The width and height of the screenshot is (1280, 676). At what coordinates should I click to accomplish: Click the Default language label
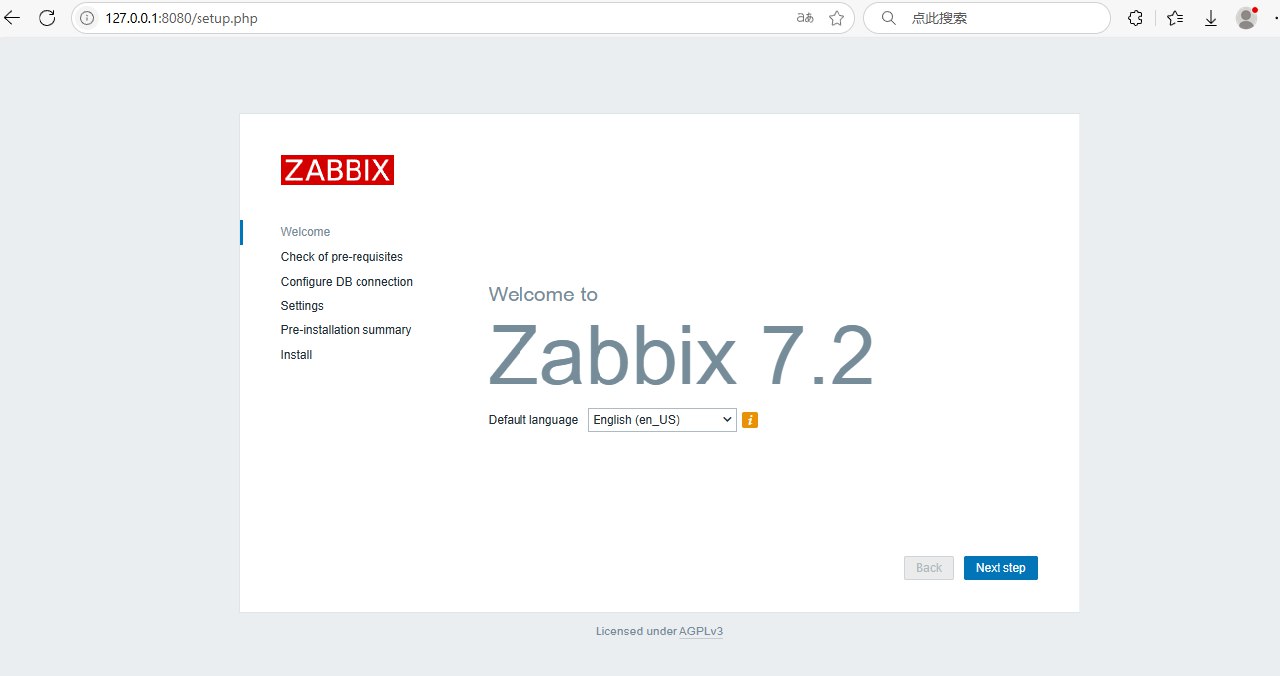533,420
